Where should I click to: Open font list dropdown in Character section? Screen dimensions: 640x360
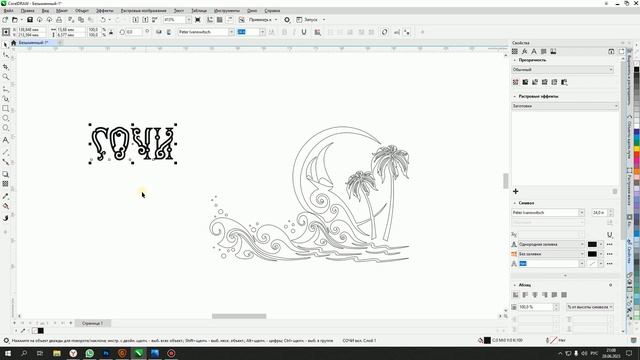pos(581,213)
